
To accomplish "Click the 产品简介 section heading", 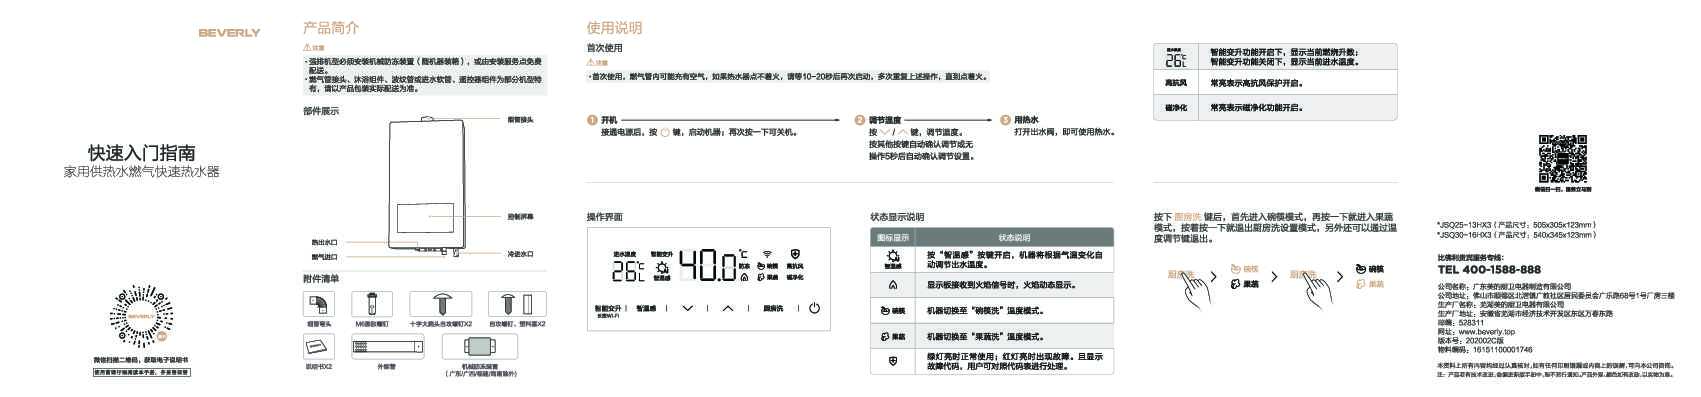I will click(331, 27).
